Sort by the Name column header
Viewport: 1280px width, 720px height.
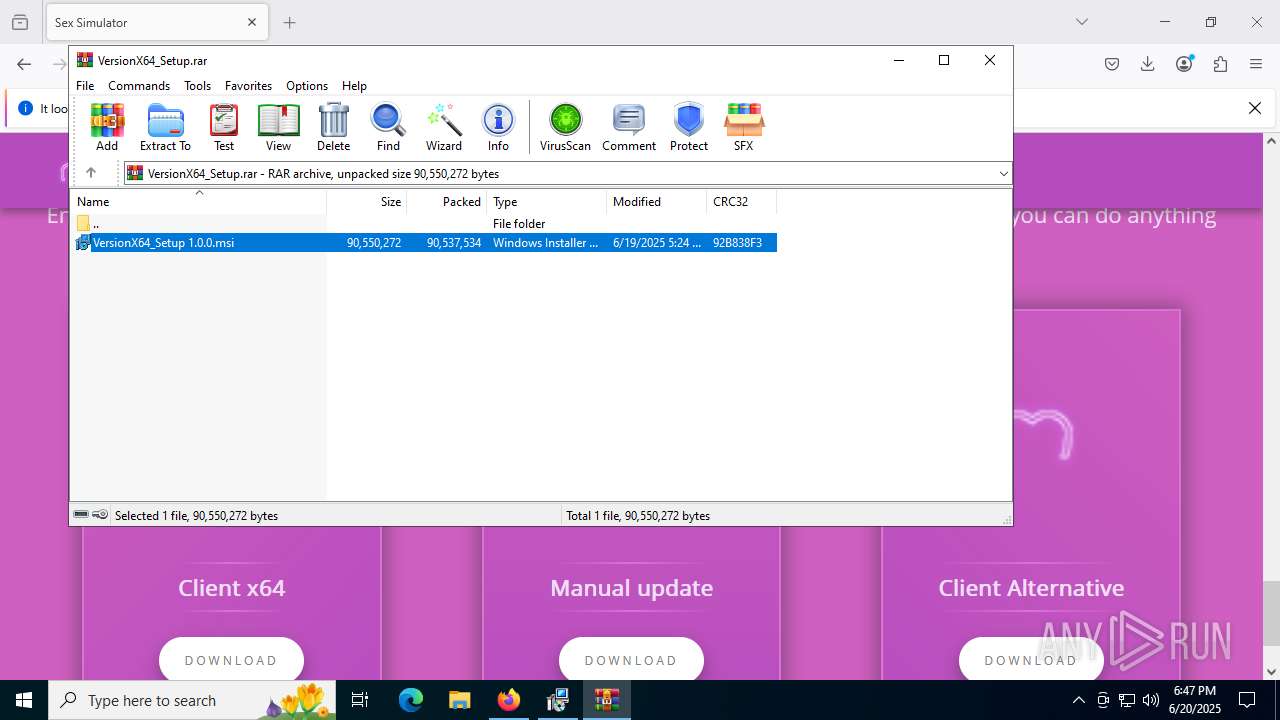[x=198, y=202]
